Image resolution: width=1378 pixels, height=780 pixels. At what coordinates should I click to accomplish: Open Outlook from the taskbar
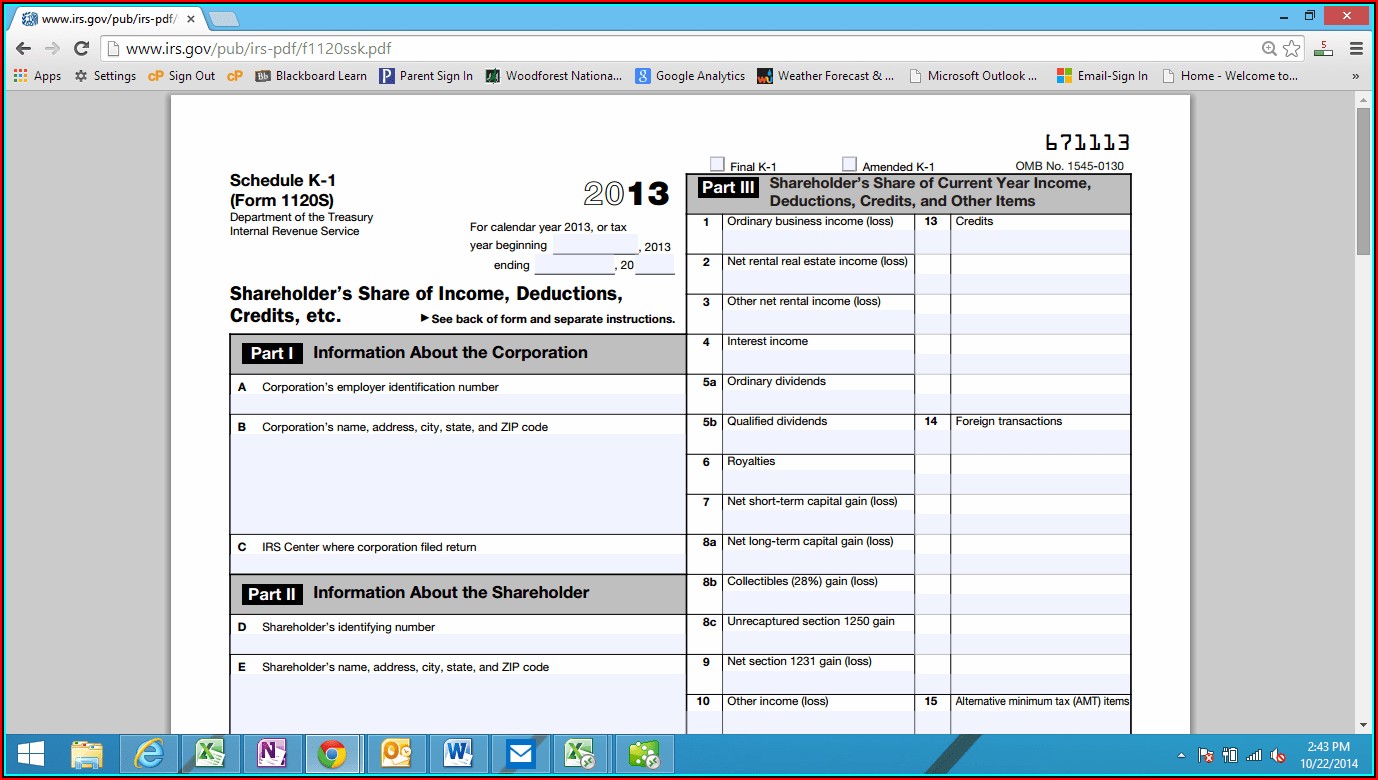pyautogui.click(x=395, y=754)
